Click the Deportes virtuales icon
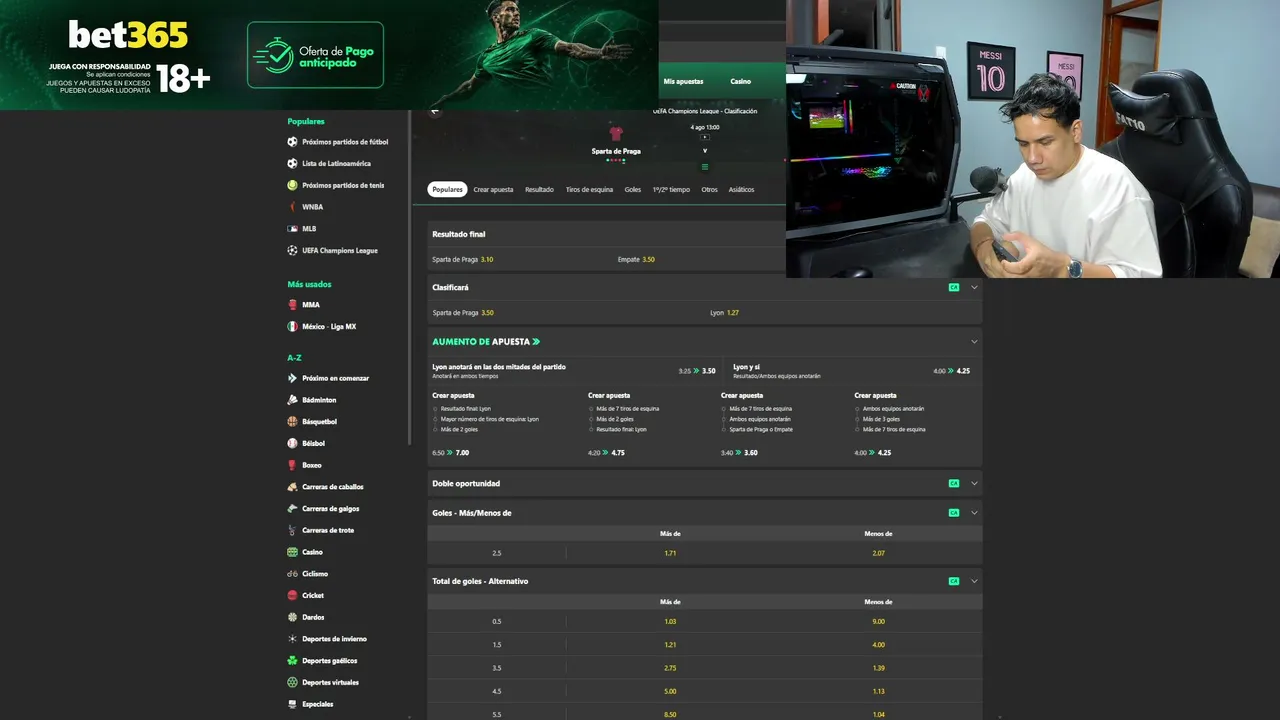Image resolution: width=1280 pixels, height=720 pixels. tap(292, 683)
